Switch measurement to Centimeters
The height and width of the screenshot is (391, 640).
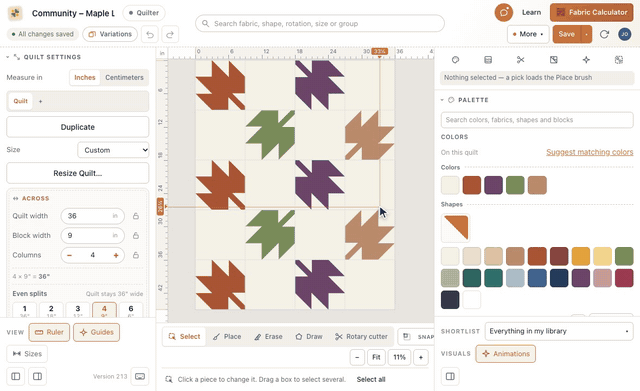124,78
